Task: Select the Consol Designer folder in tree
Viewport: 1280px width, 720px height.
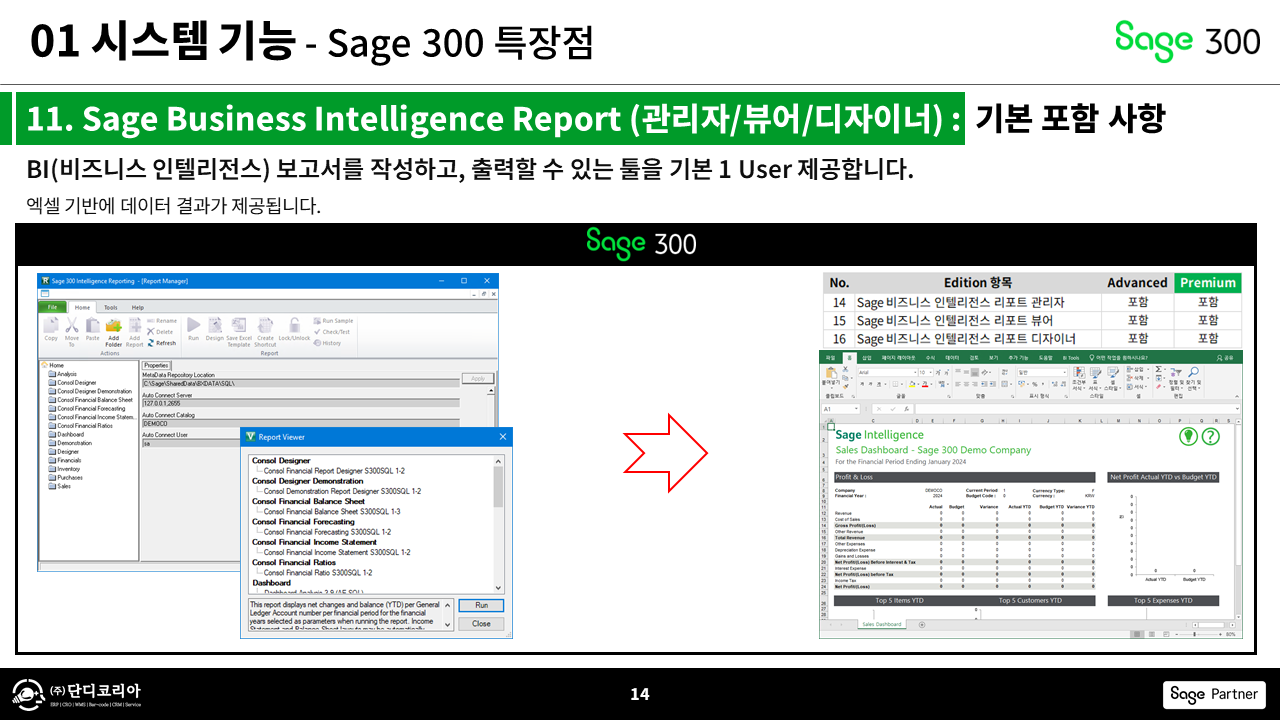Action: [73, 383]
